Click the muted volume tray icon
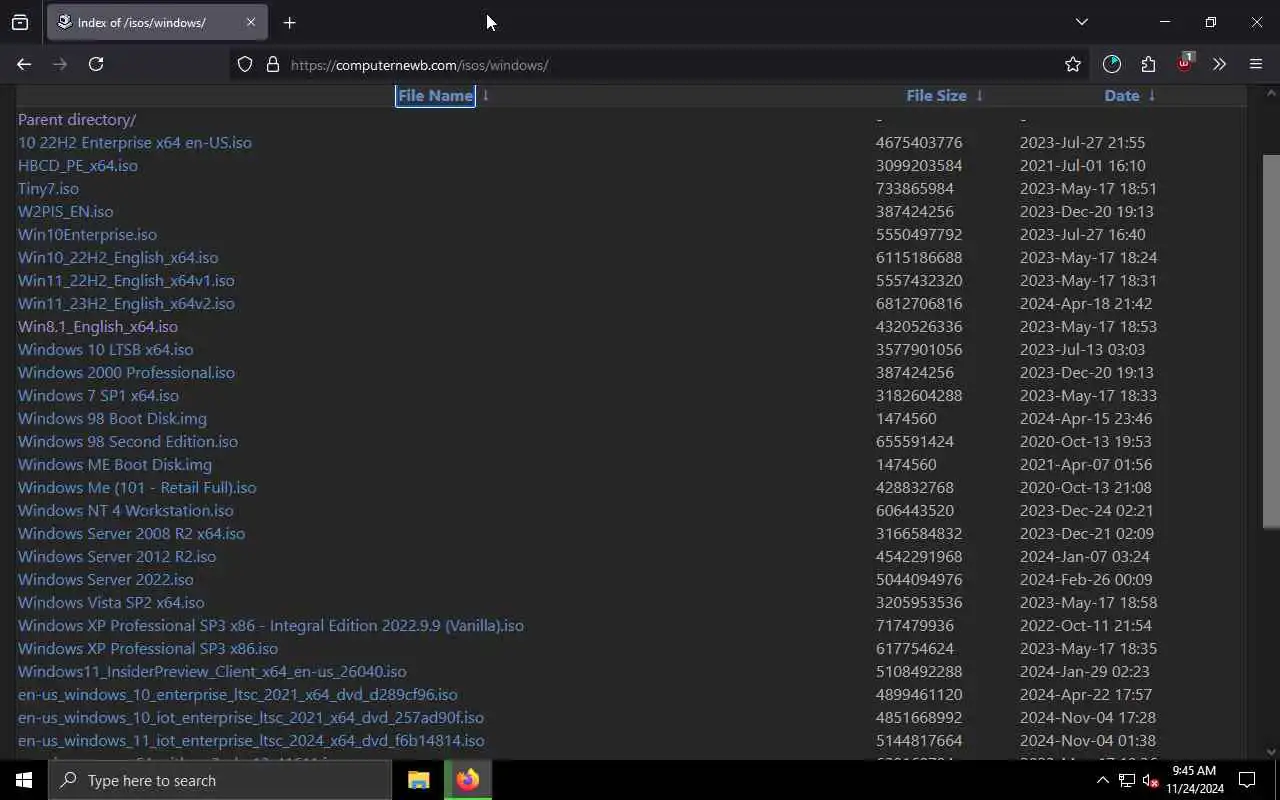The height and width of the screenshot is (800, 1280). [1150, 781]
